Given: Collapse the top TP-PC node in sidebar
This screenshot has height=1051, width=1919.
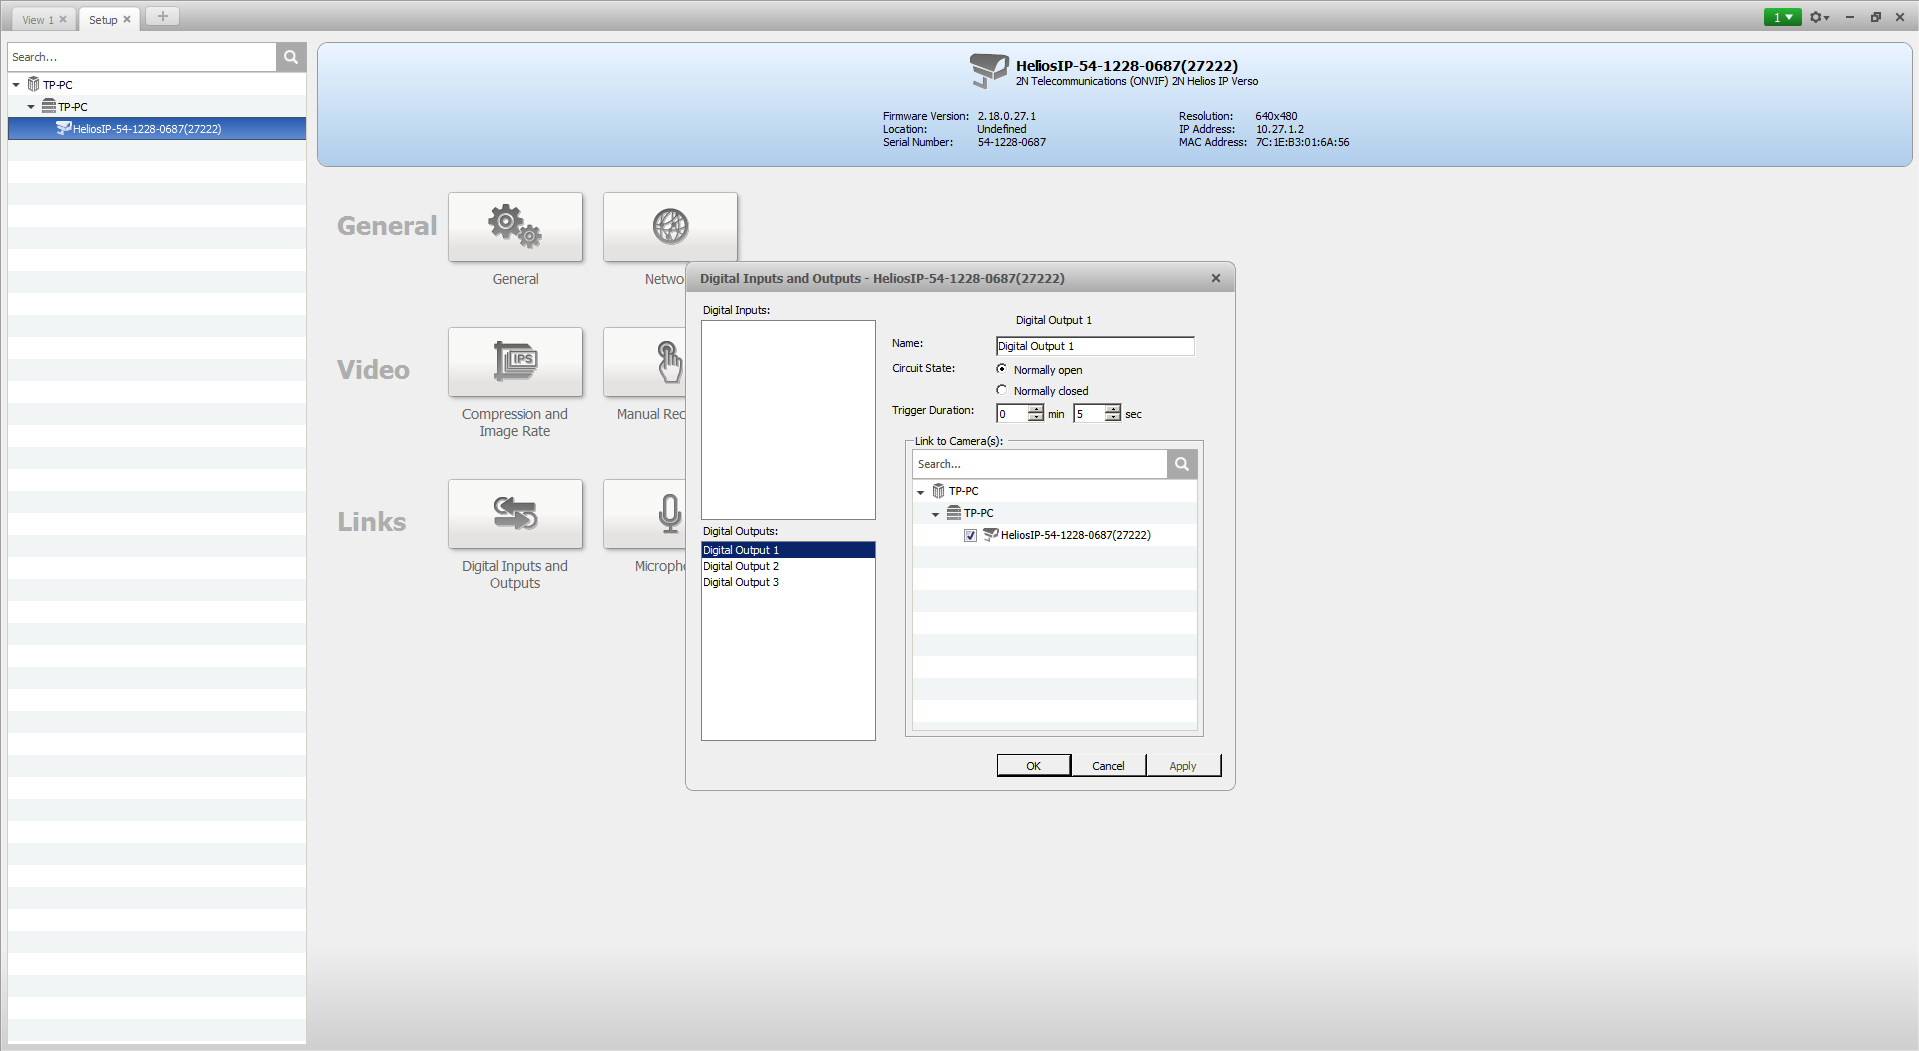Looking at the screenshot, I should click(x=16, y=85).
